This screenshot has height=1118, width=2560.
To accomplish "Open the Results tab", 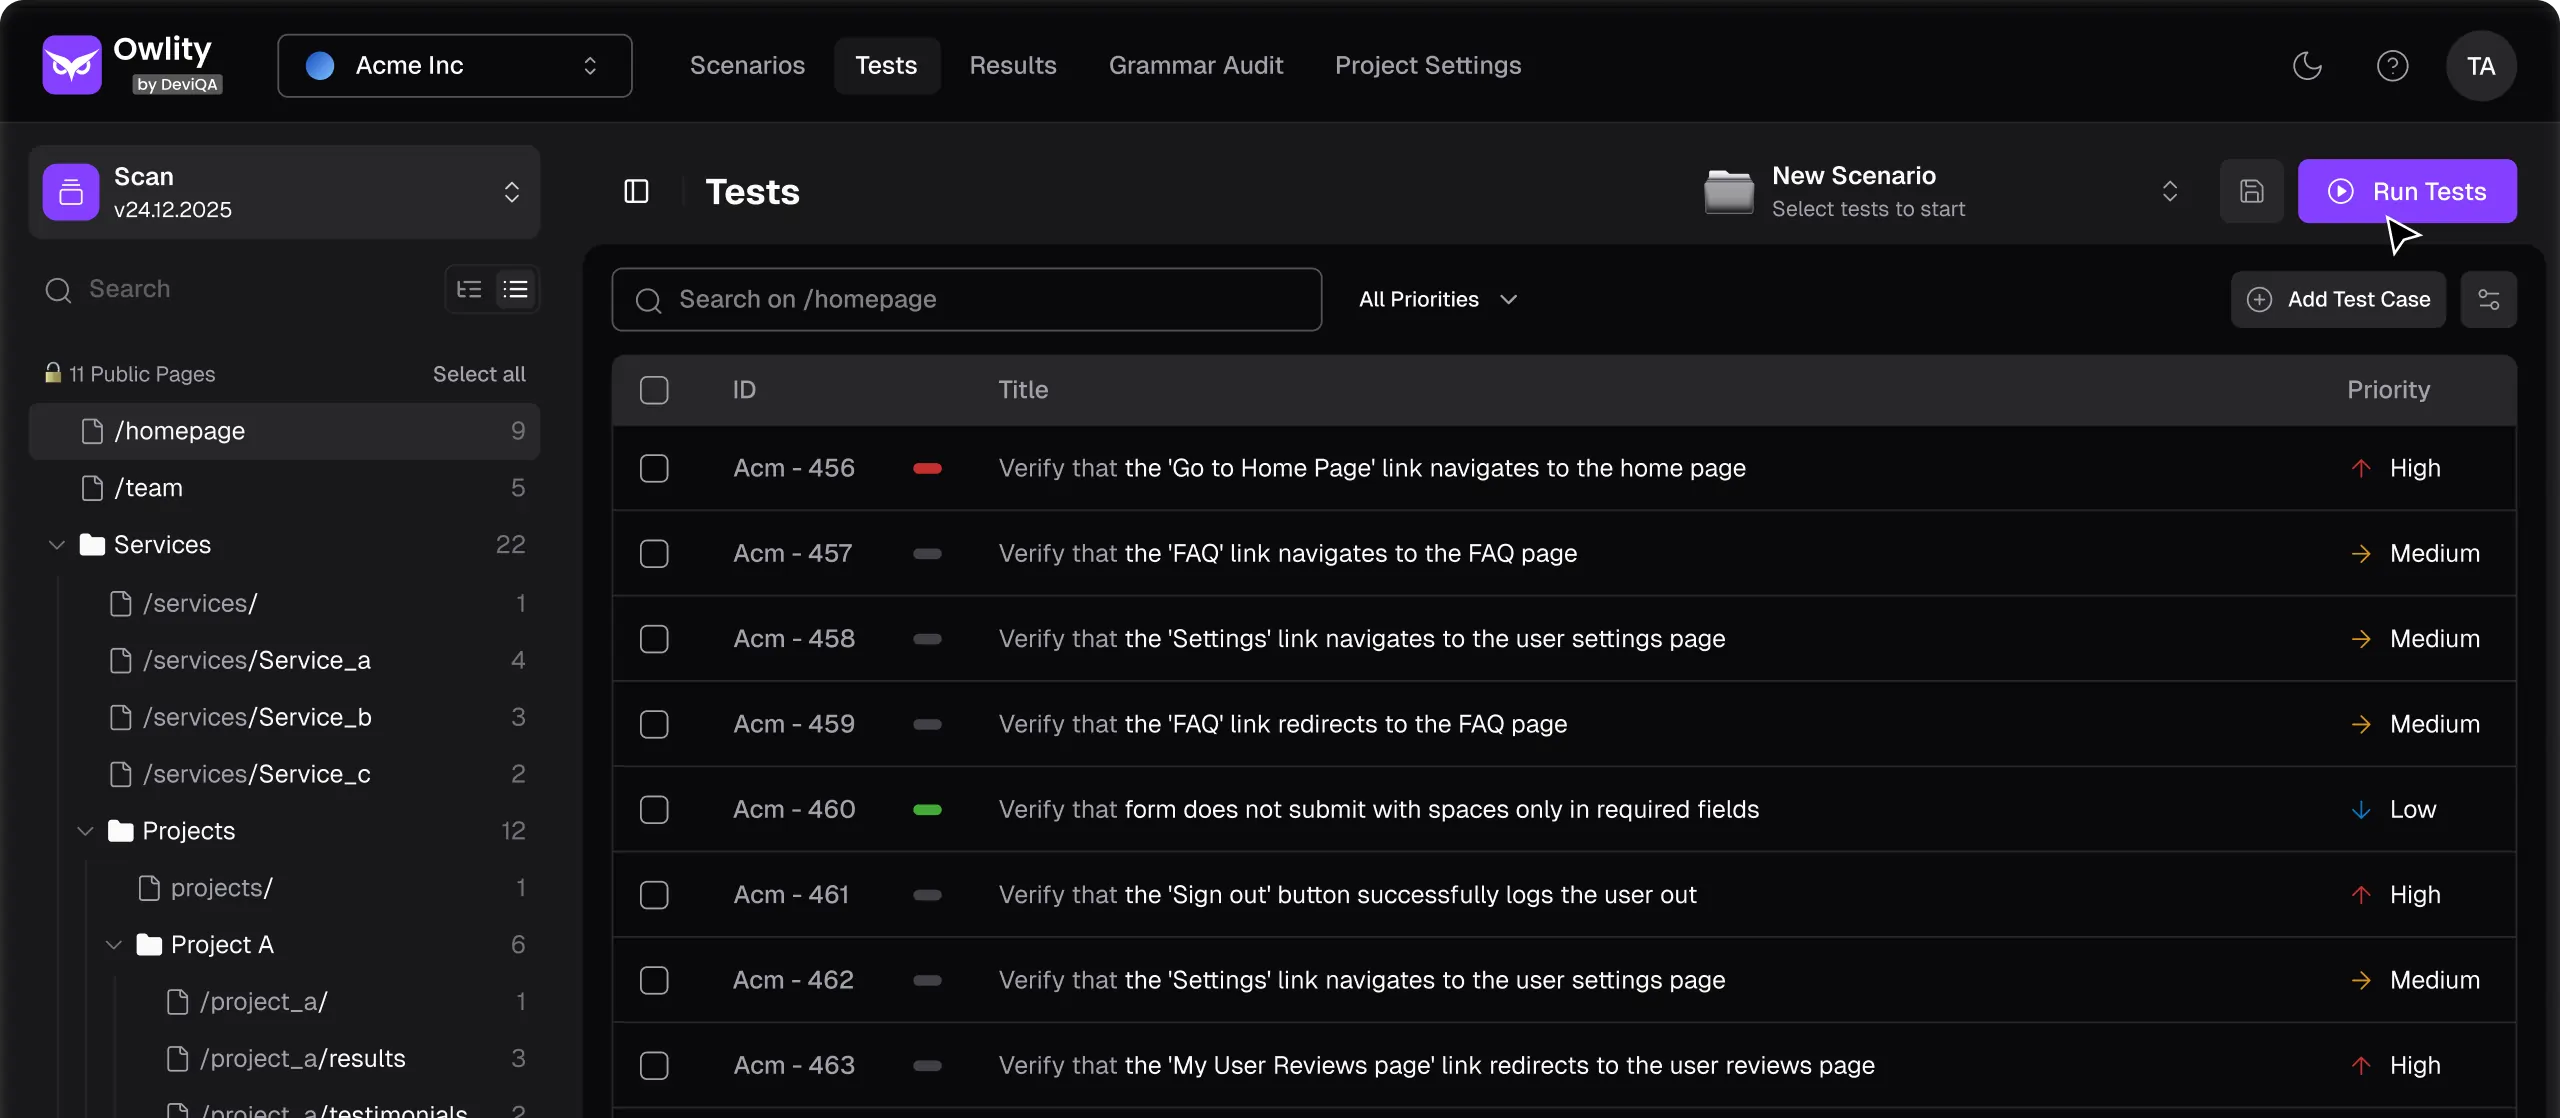I will [1013, 66].
